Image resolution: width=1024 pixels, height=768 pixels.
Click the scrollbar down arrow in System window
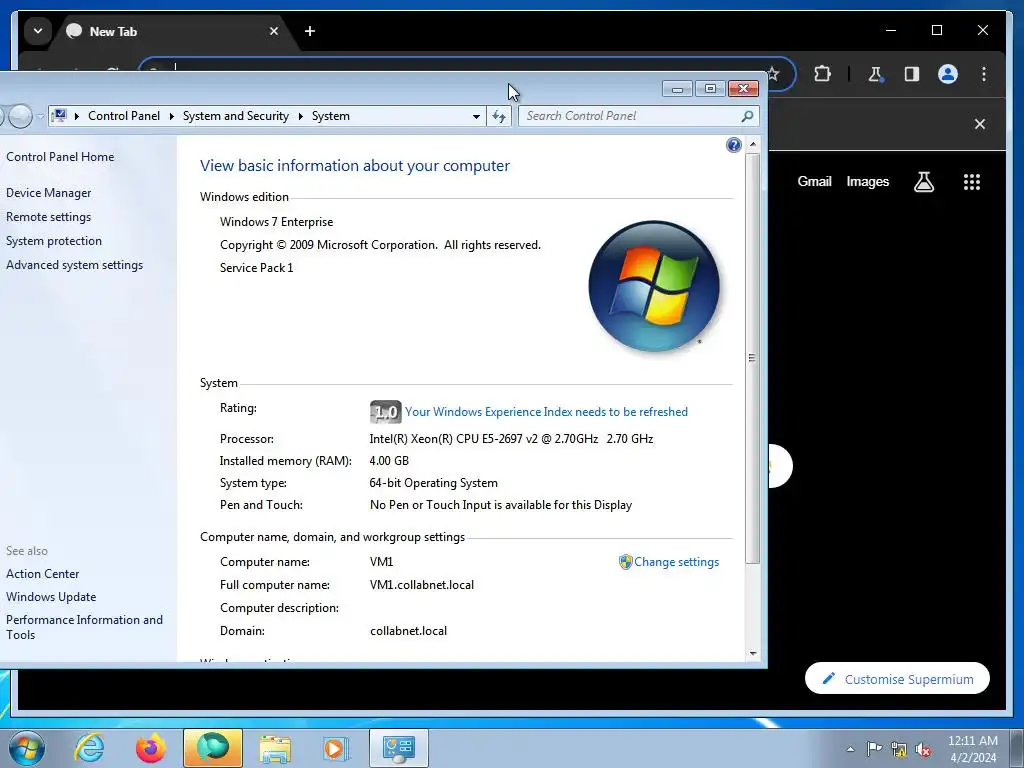(753, 653)
